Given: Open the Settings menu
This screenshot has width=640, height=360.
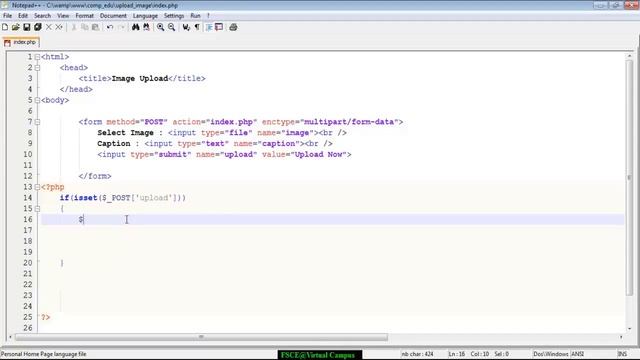Looking at the screenshot, I should click(x=174, y=16).
